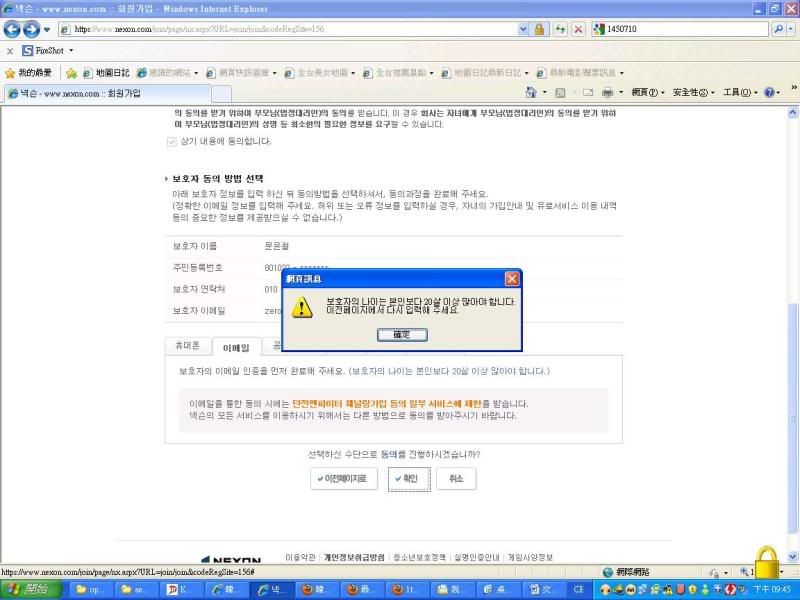This screenshot has height=600, width=800.
Task: Open the 安全性(S) menu
Action: pos(693,92)
